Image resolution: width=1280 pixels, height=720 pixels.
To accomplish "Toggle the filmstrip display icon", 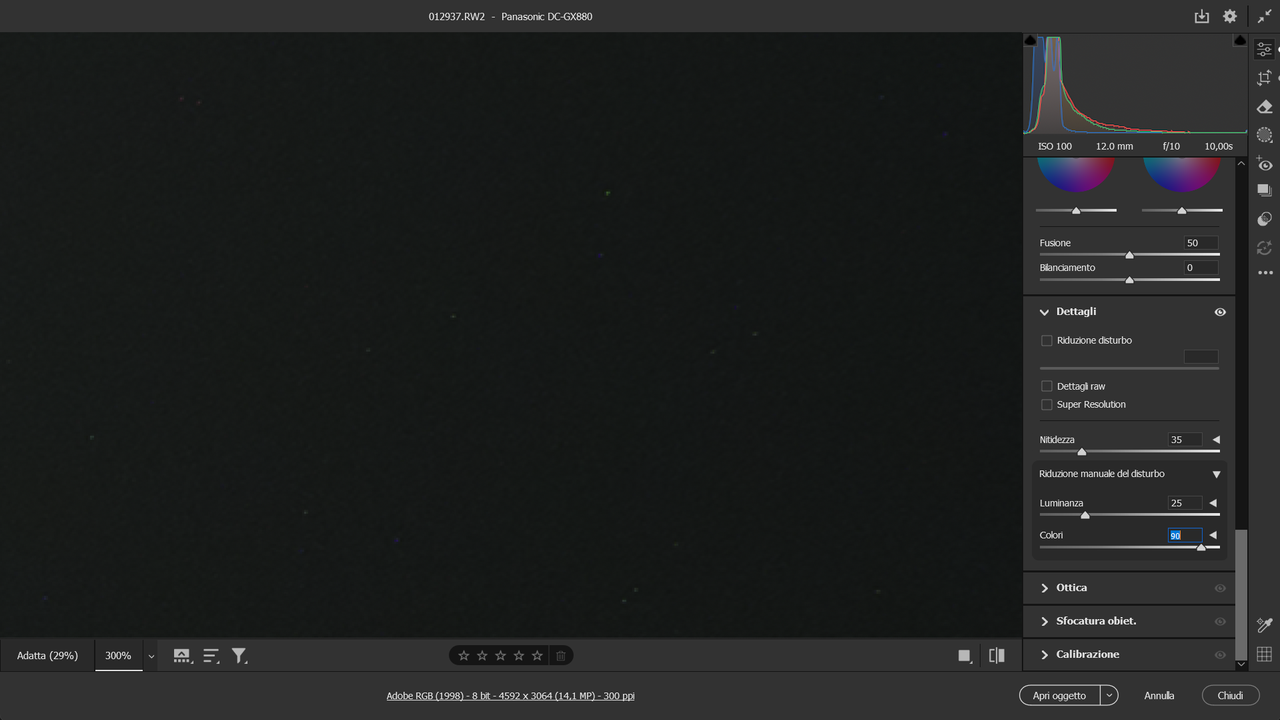I will click(182, 656).
